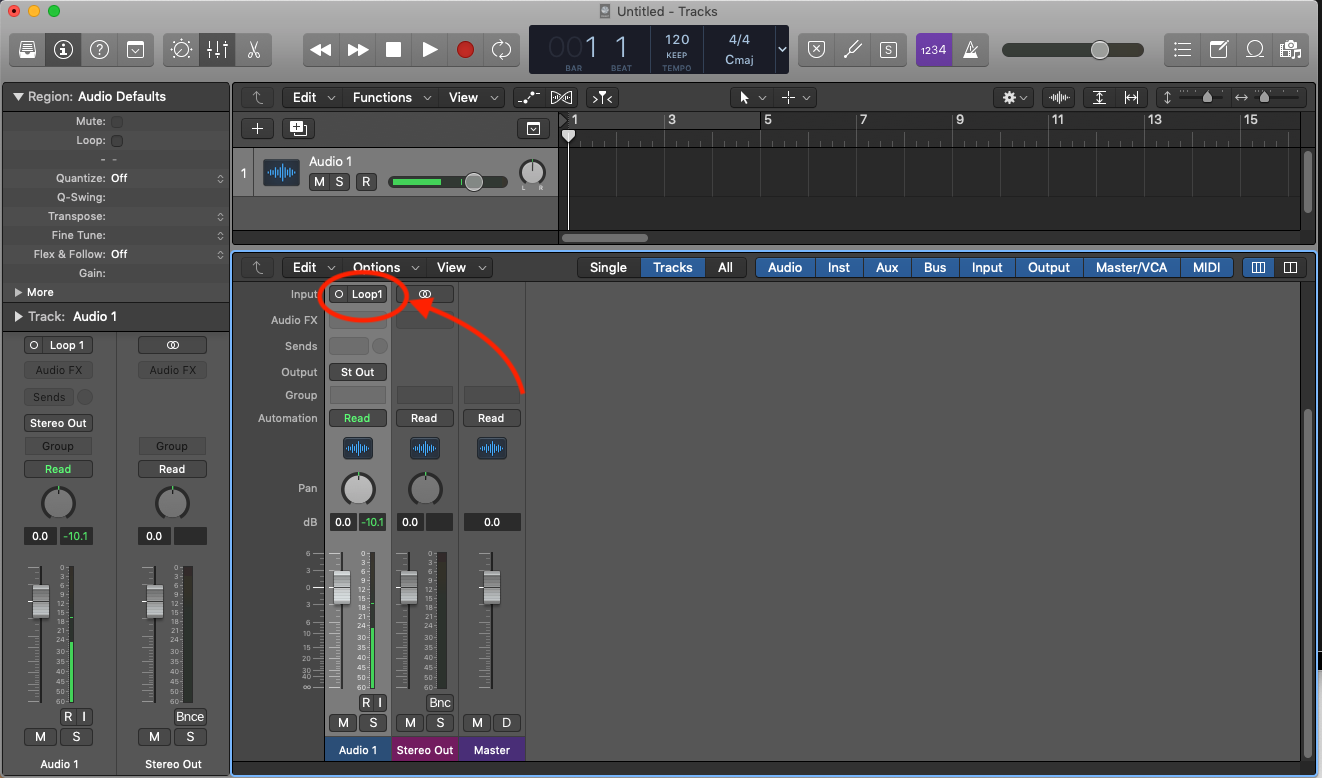The image size is (1322, 778).
Task: Open the Mixer Options menu
Action: 385,267
